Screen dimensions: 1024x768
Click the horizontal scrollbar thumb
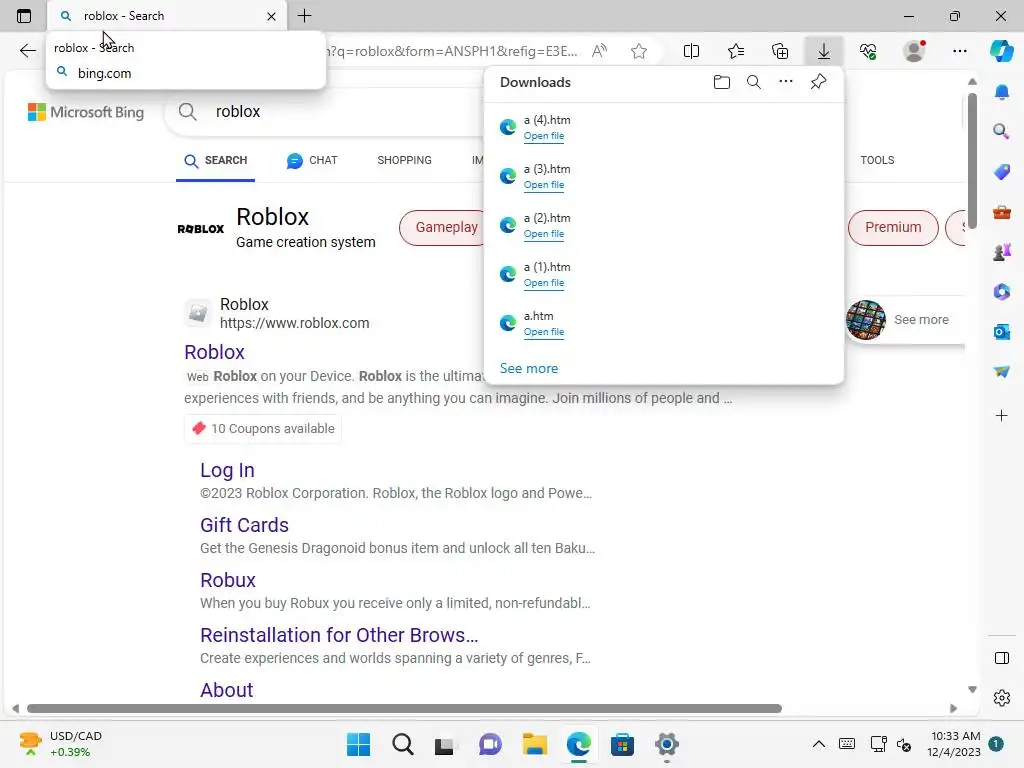pos(404,709)
